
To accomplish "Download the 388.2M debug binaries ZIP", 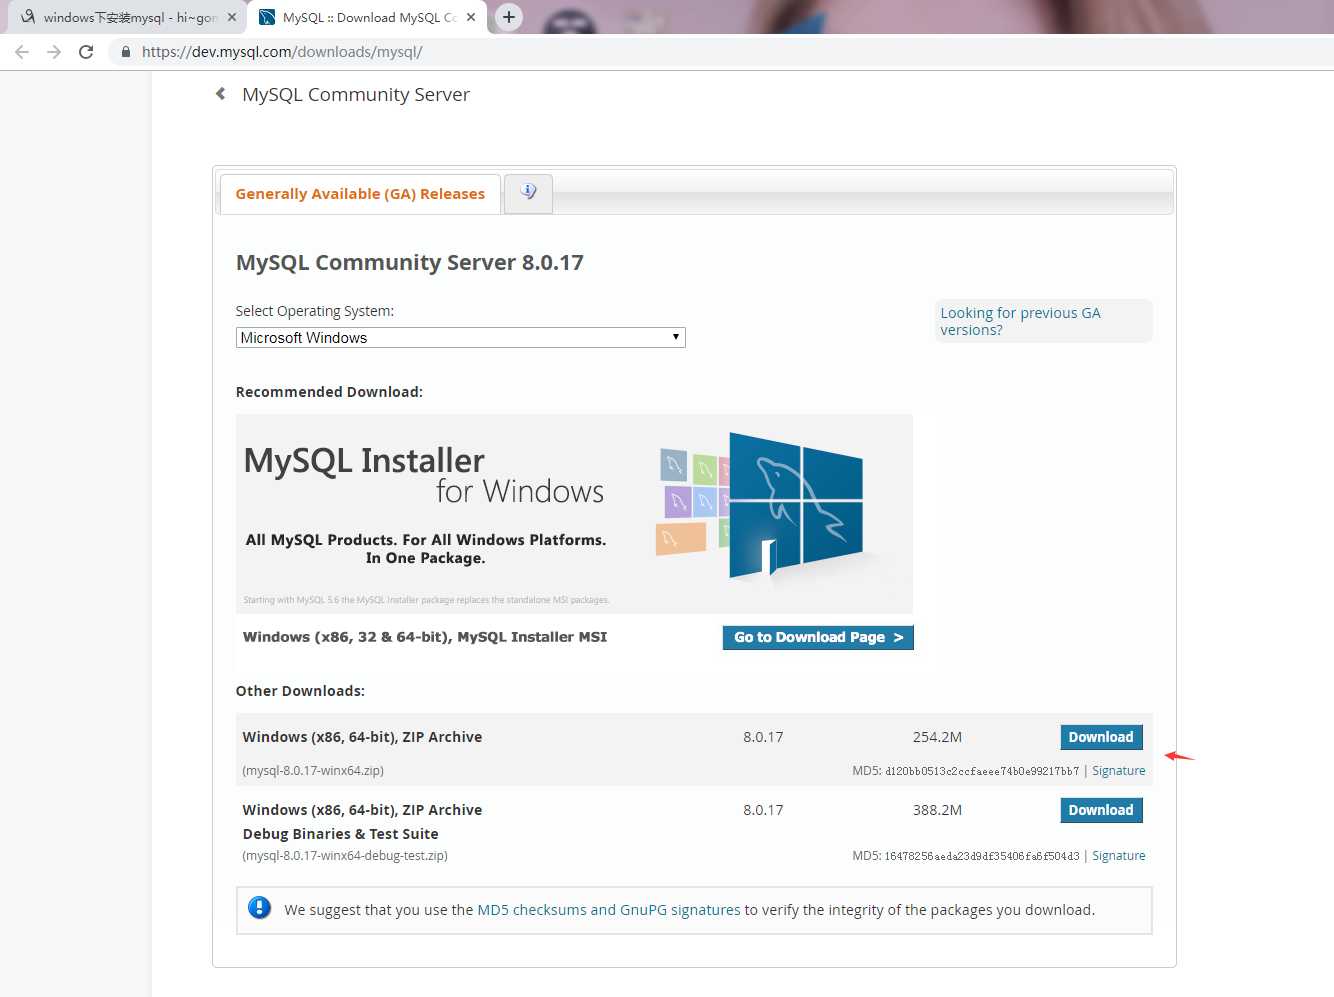I will (x=1101, y=810).
